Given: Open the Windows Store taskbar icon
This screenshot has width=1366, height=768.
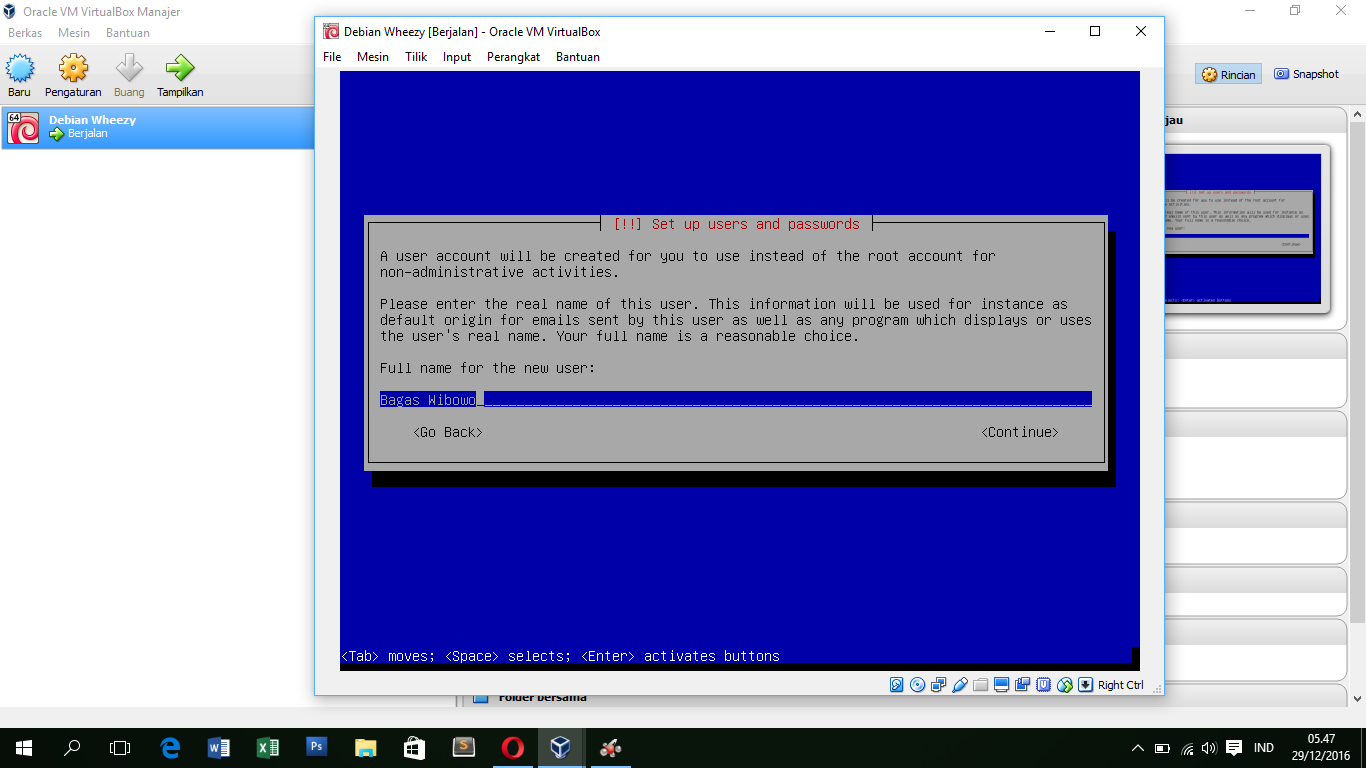Looking at the screenshot, I should [414, 747].
